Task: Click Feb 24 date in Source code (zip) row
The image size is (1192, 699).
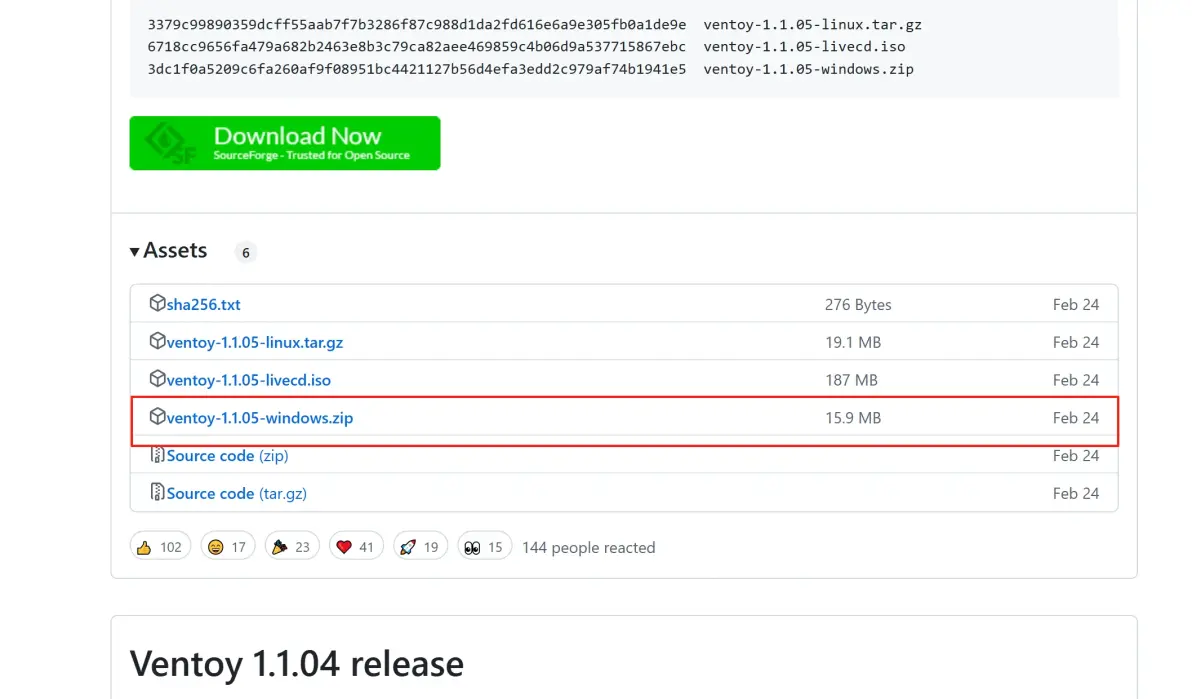Action: pyautogui.click(x=1076, y=456)
